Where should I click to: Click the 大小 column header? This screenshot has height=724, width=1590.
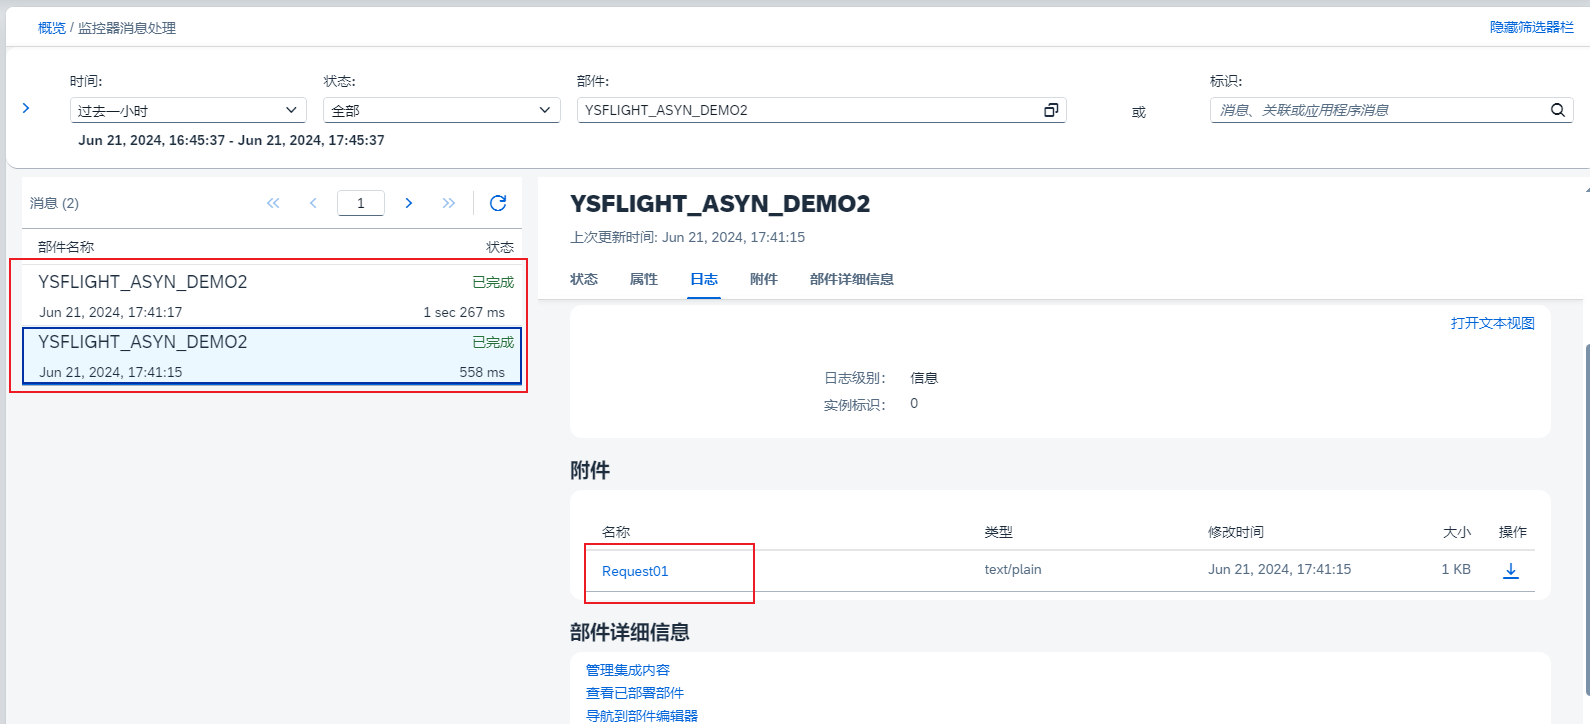1457,532
